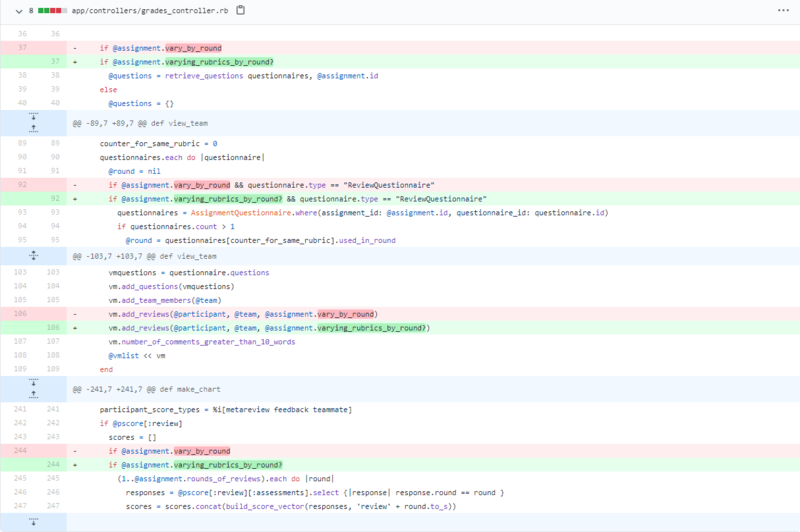Click the diffstat colored blocks next to 8
Image resolution: width=800 pixels, height=532 pixels.
click(53, 11)
